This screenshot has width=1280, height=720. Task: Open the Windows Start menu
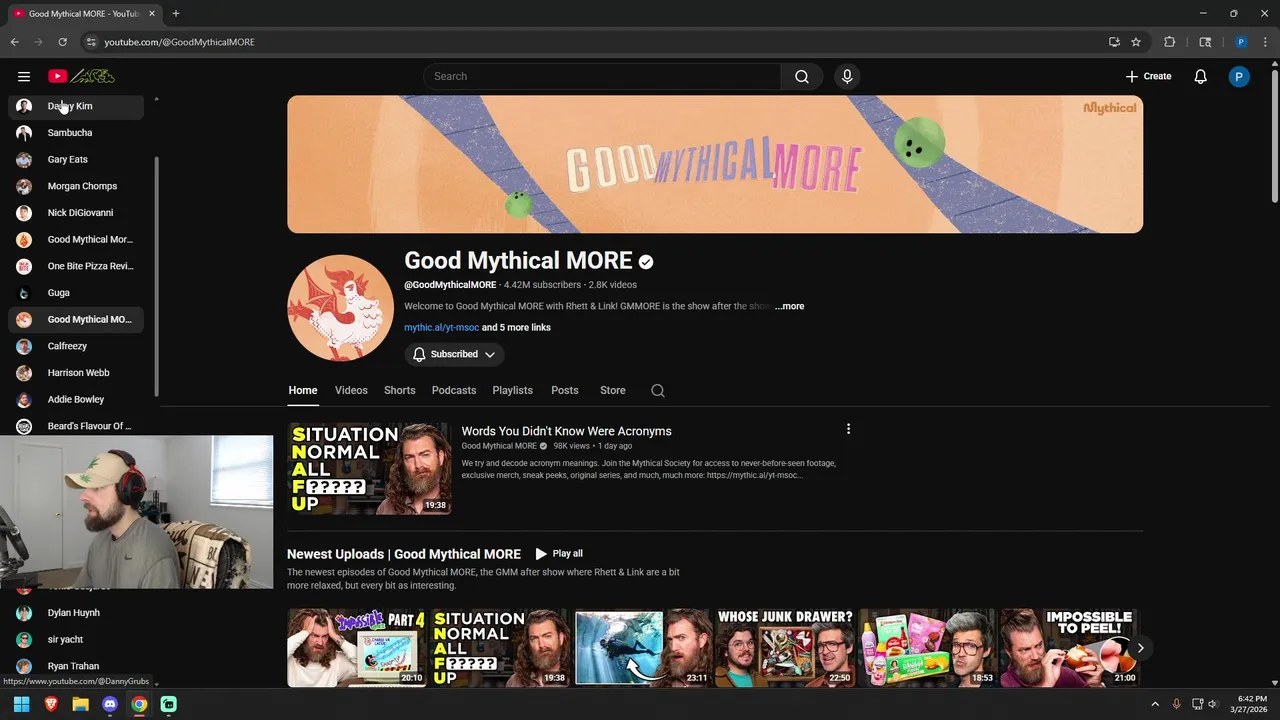point(21,704)
